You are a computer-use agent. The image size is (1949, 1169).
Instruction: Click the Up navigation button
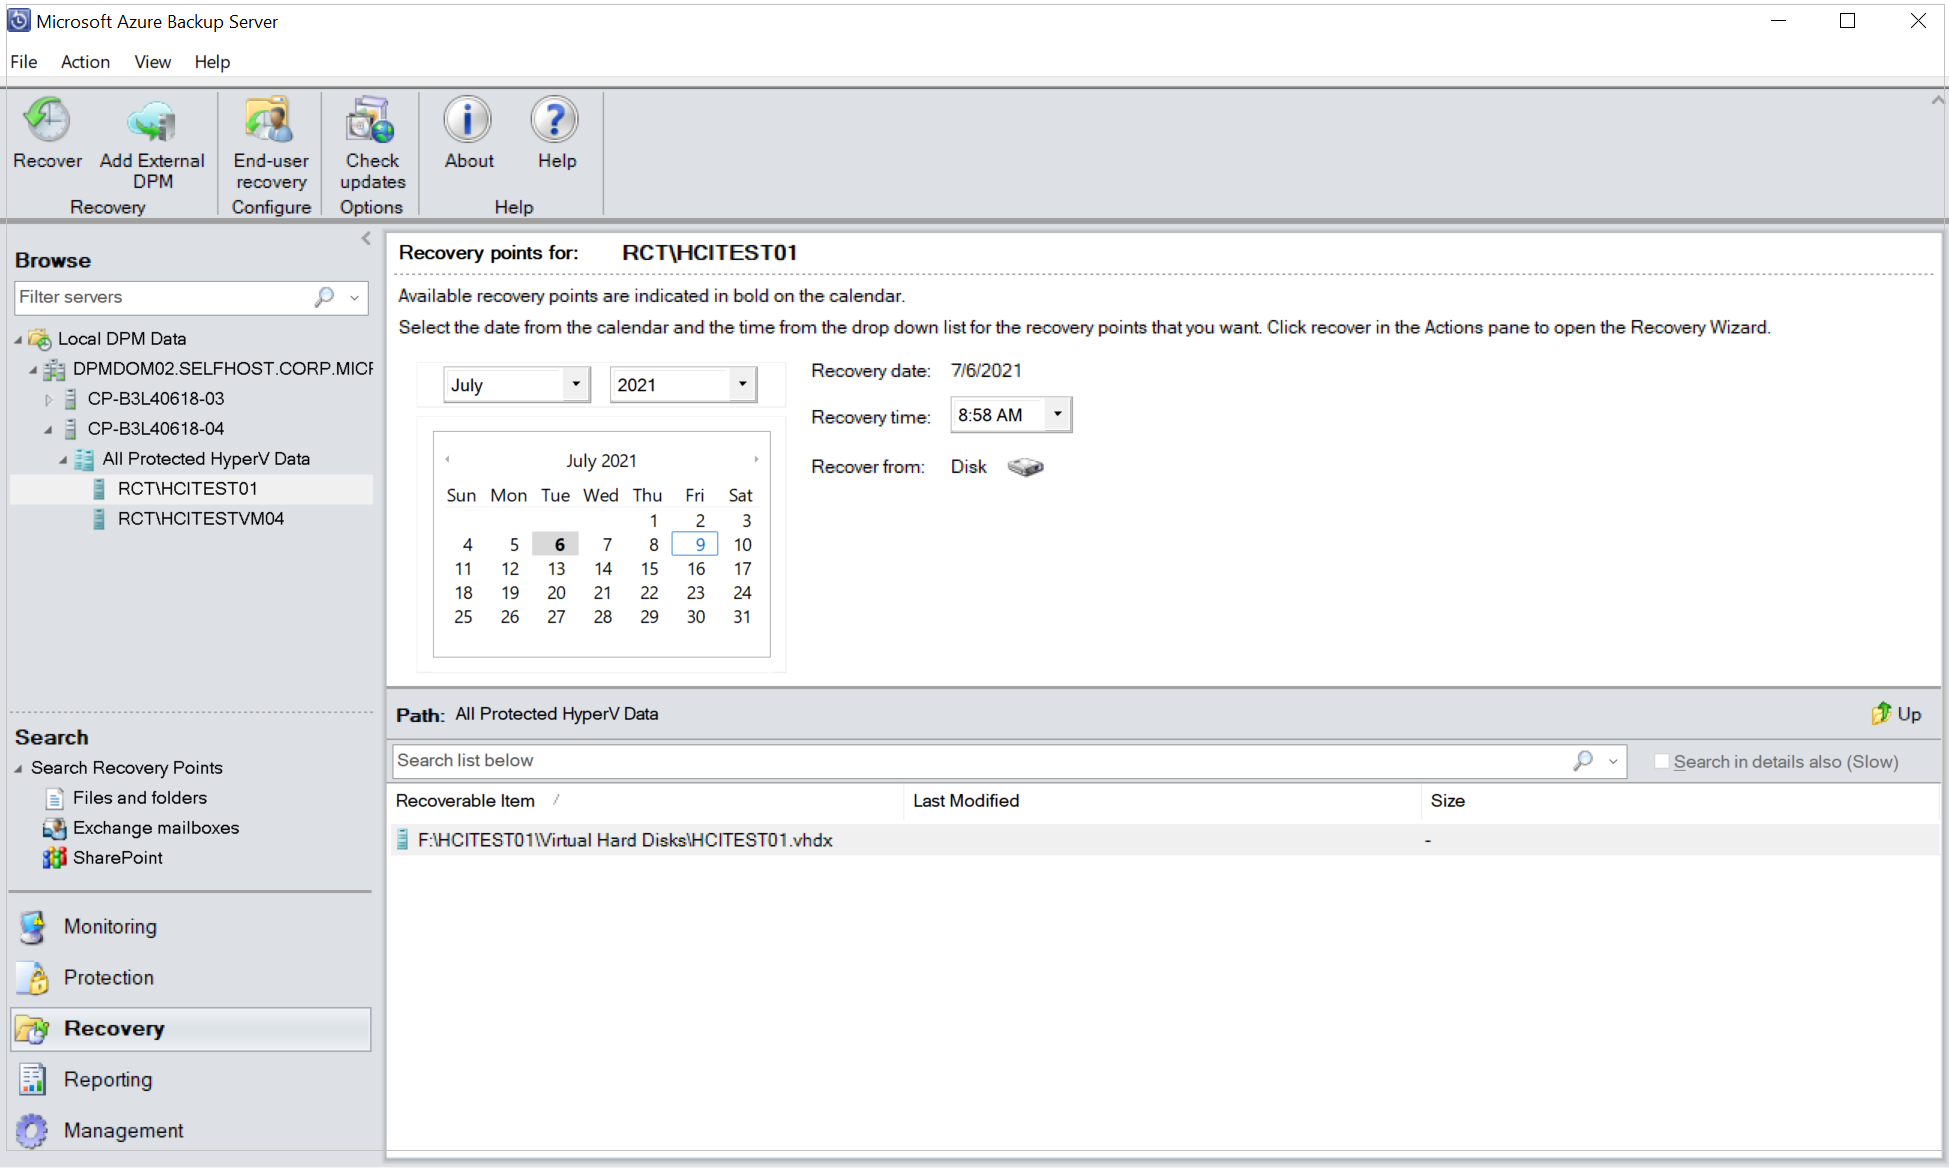pyautogui.click(x=1895, y=714)
